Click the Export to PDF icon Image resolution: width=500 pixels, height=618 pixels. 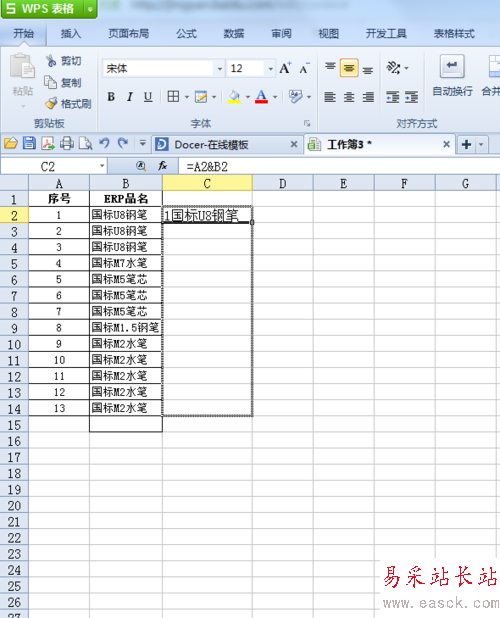(48, 143)
